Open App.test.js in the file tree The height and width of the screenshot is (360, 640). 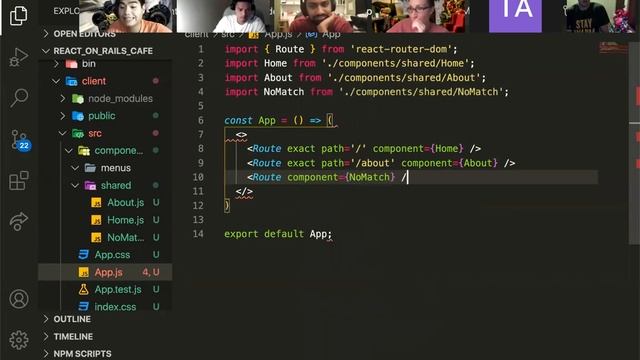(x=118, y=289)
